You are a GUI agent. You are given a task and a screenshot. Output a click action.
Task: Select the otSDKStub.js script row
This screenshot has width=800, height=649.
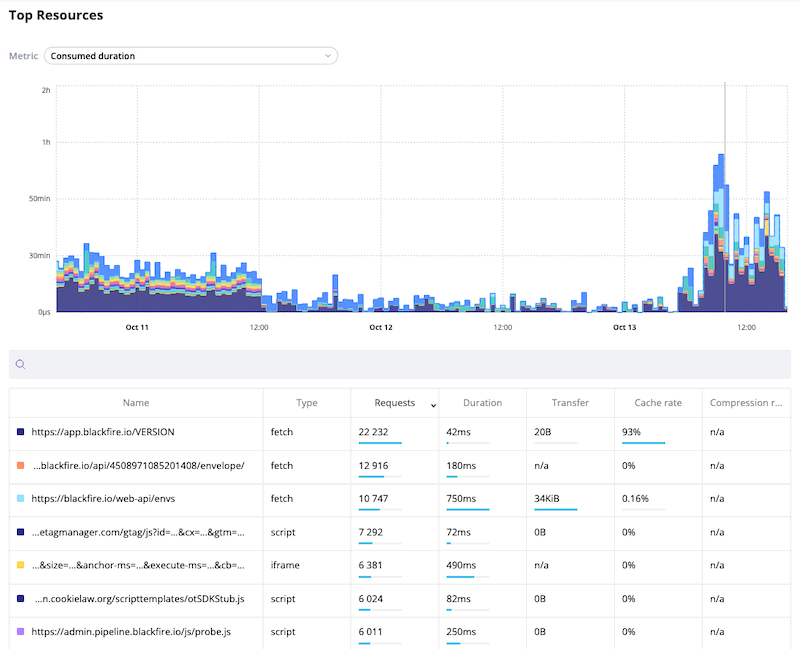tap(140, 599)
